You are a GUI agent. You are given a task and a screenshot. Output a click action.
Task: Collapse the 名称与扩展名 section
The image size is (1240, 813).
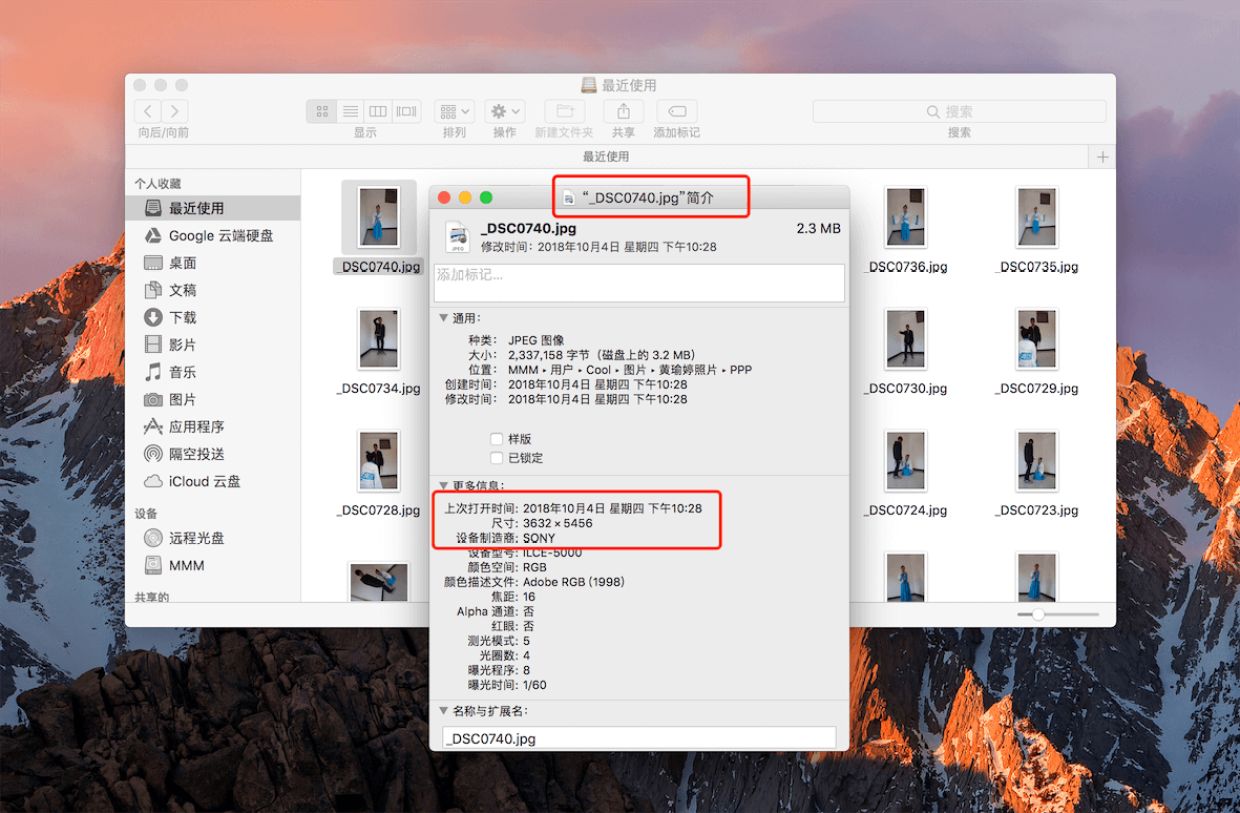(x=444, y=711)
